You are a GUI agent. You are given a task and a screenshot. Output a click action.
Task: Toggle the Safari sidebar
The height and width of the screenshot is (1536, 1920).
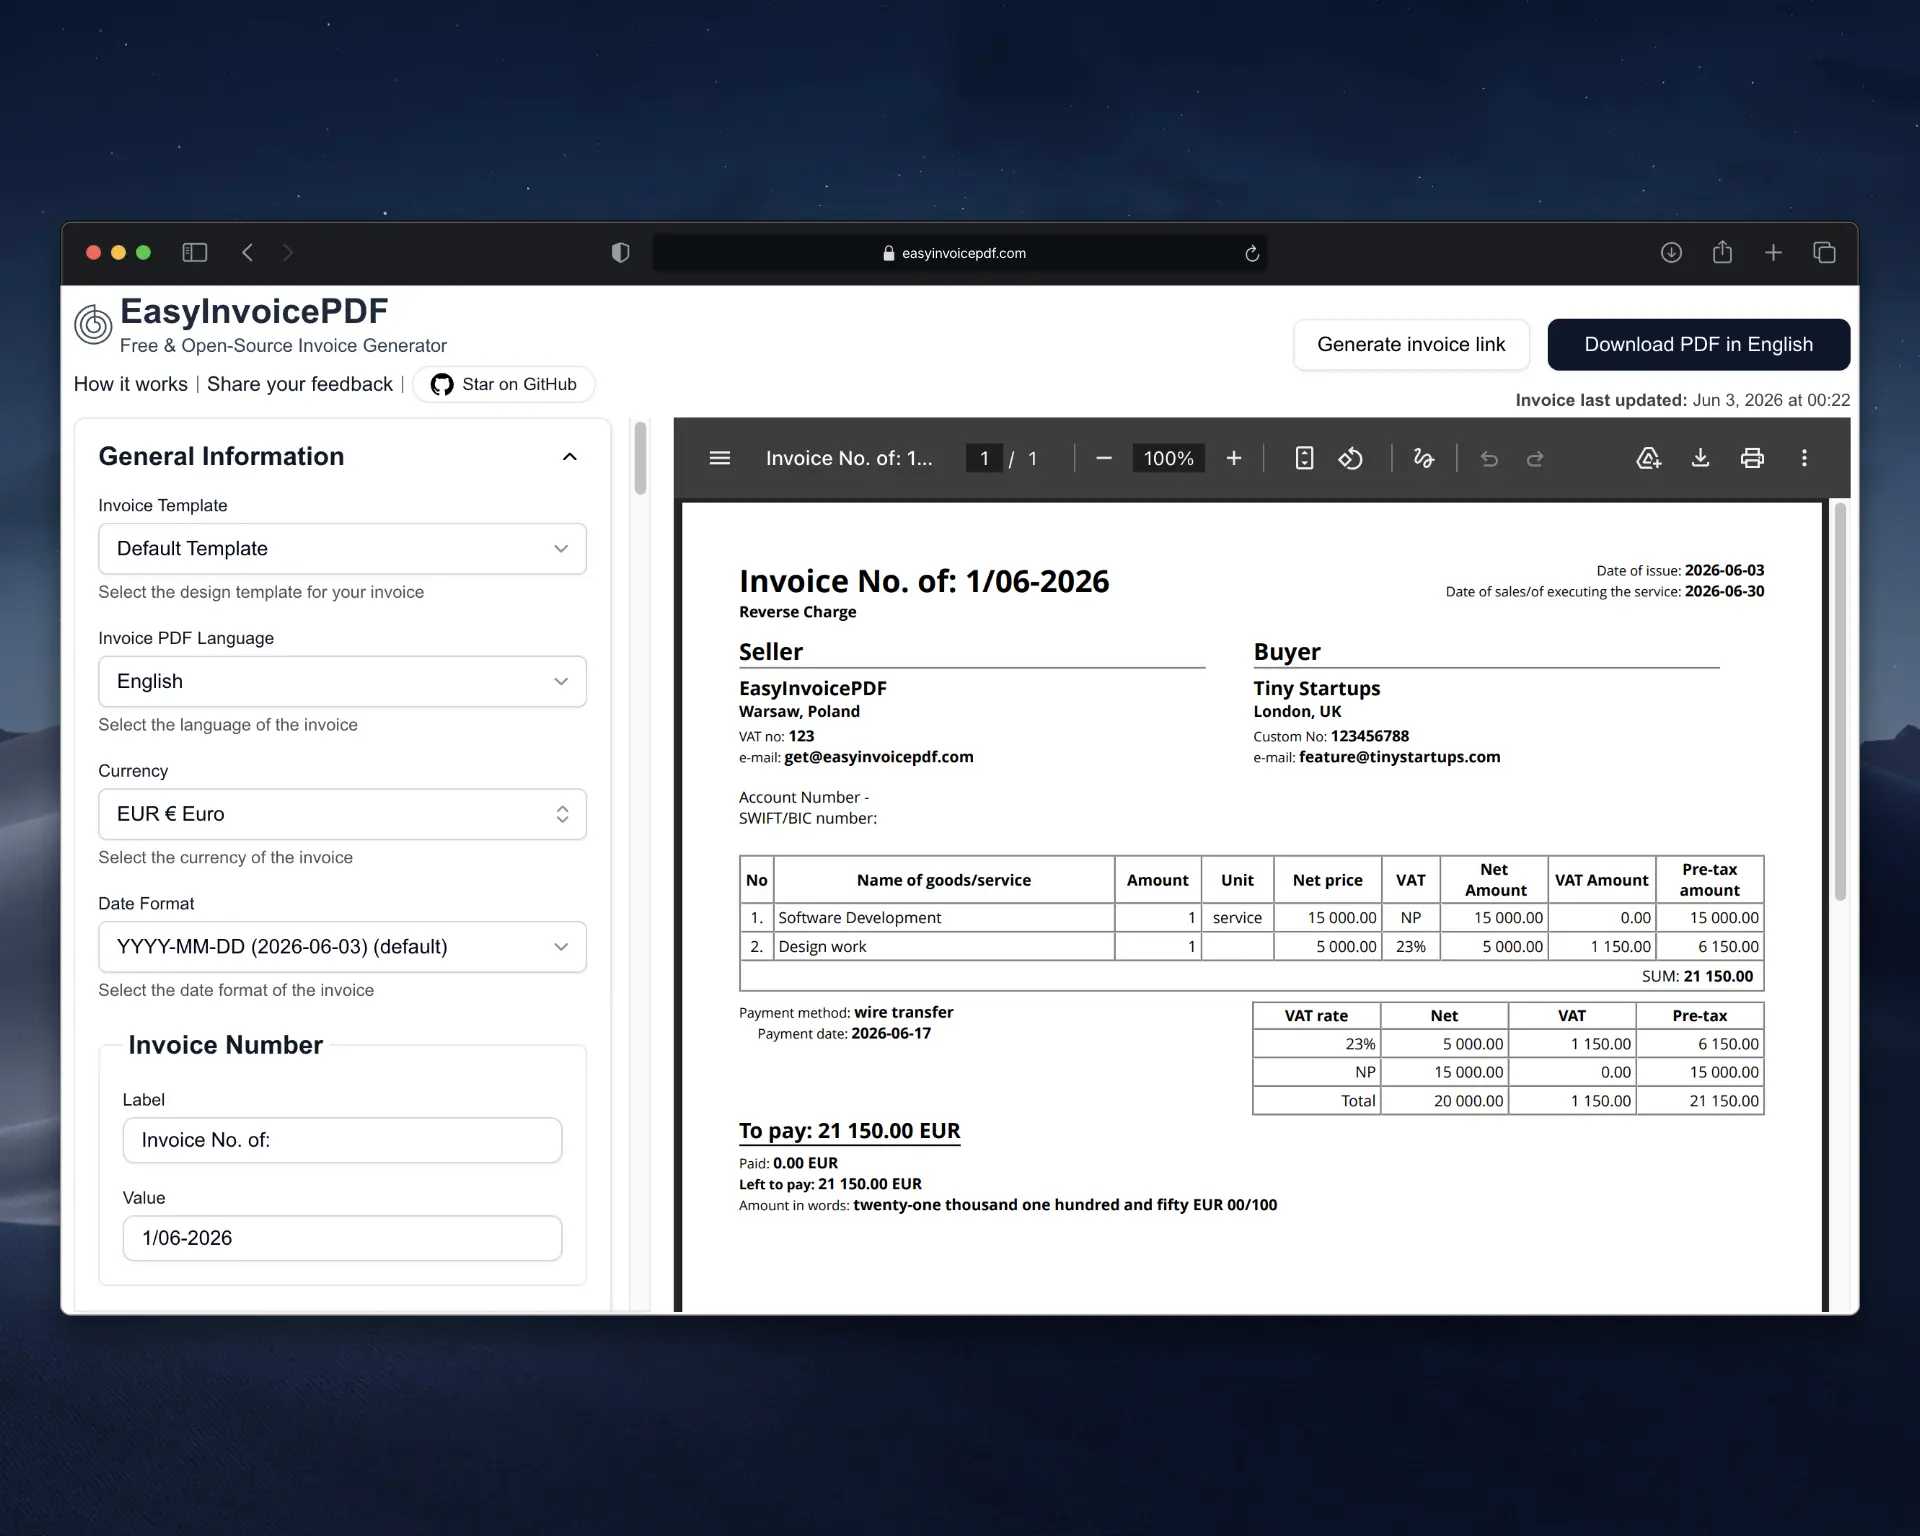tap(195, 253)
